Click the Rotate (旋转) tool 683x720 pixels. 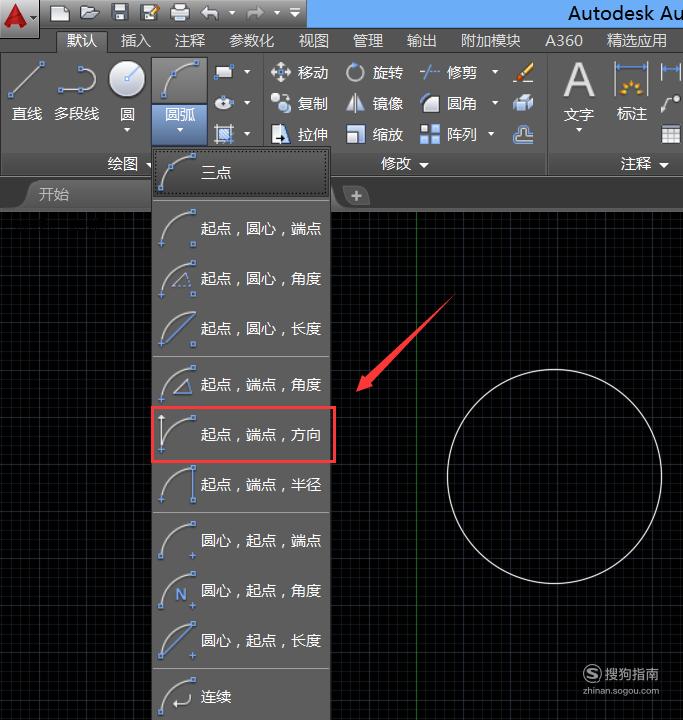pyautogui.click(x=374, y=72)
